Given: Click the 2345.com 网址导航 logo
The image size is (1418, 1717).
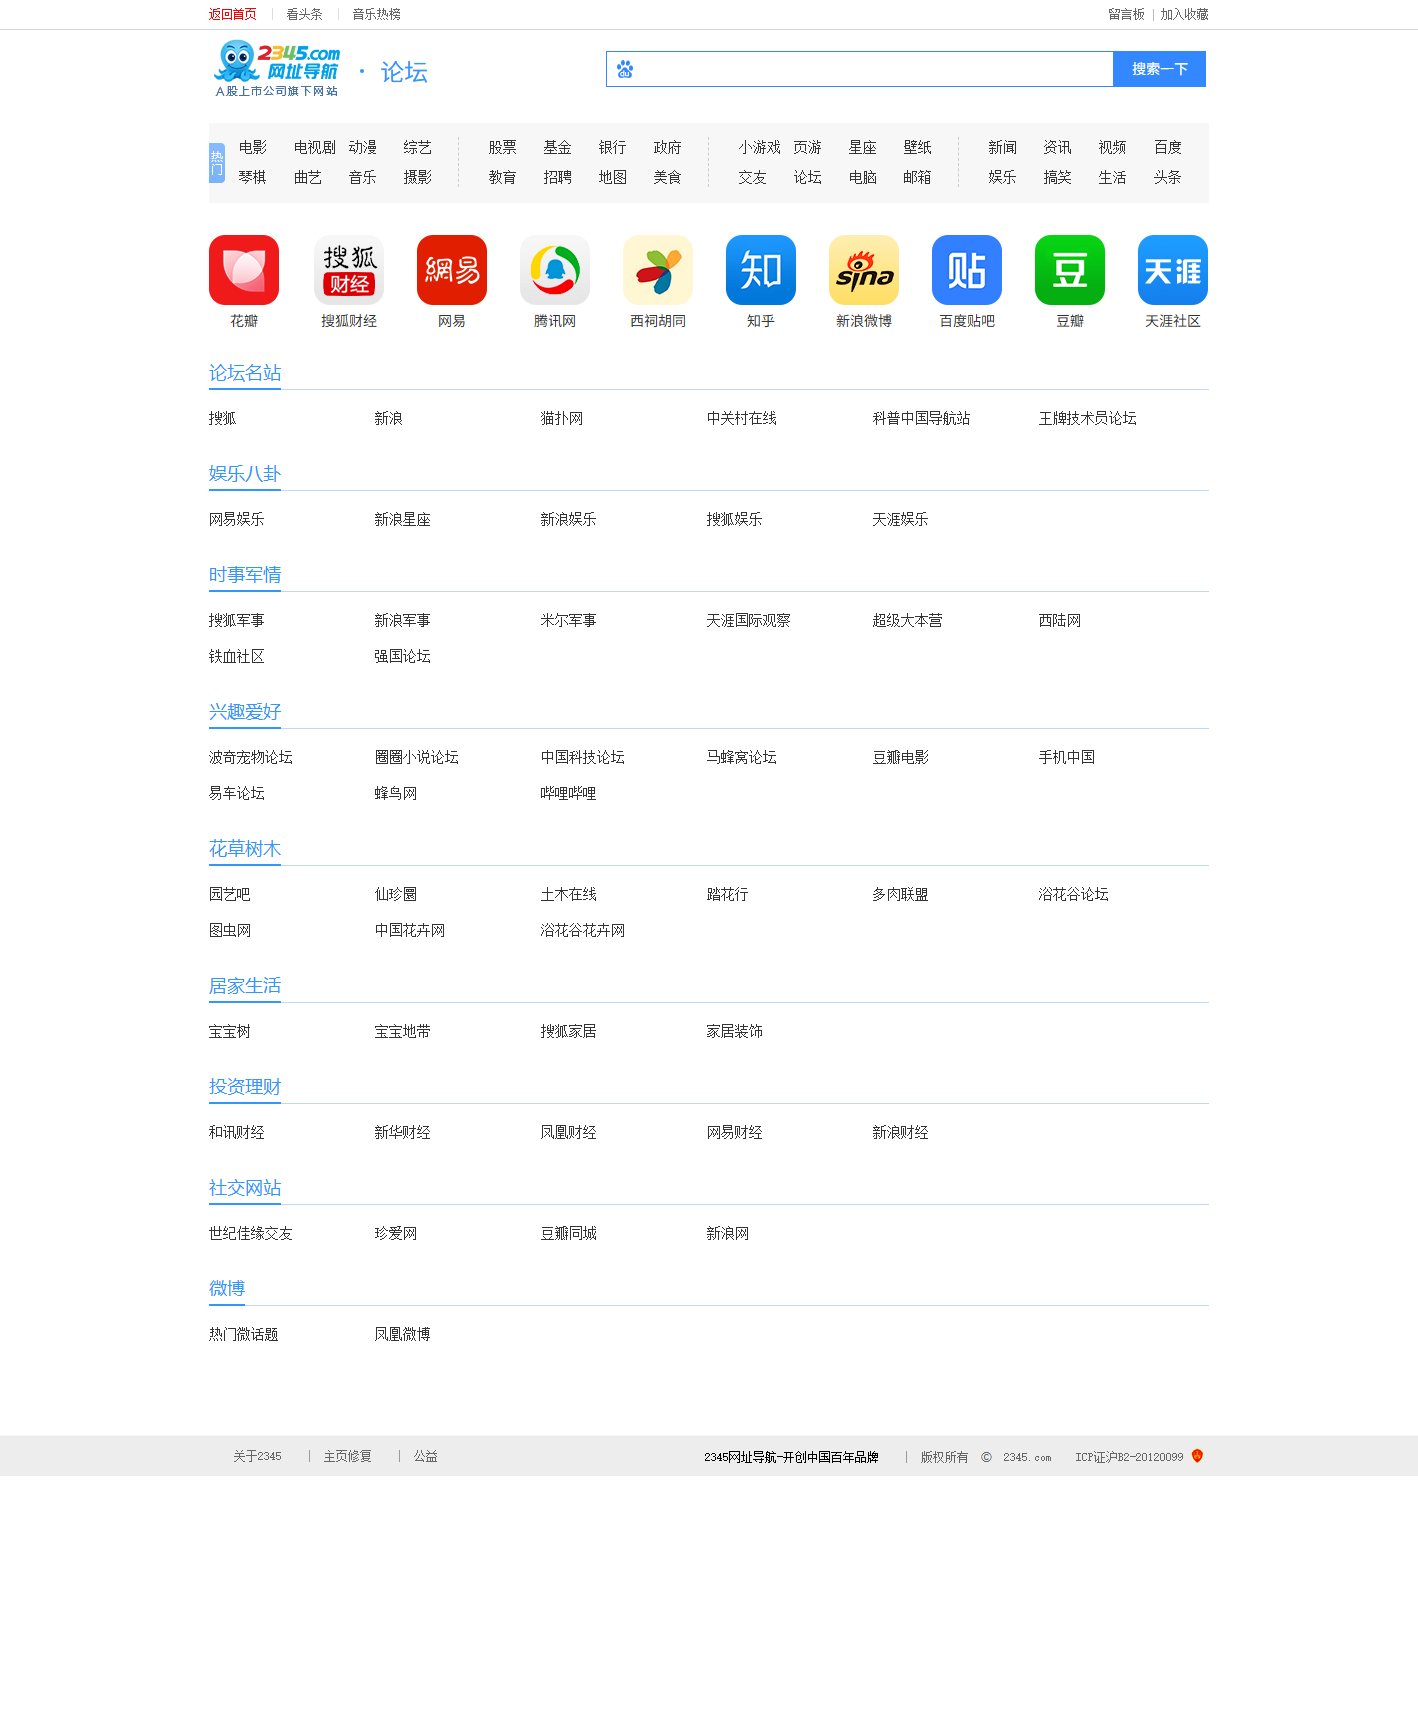Looking at the screenshot, I should pyautogui.click(x=277, y=68).
